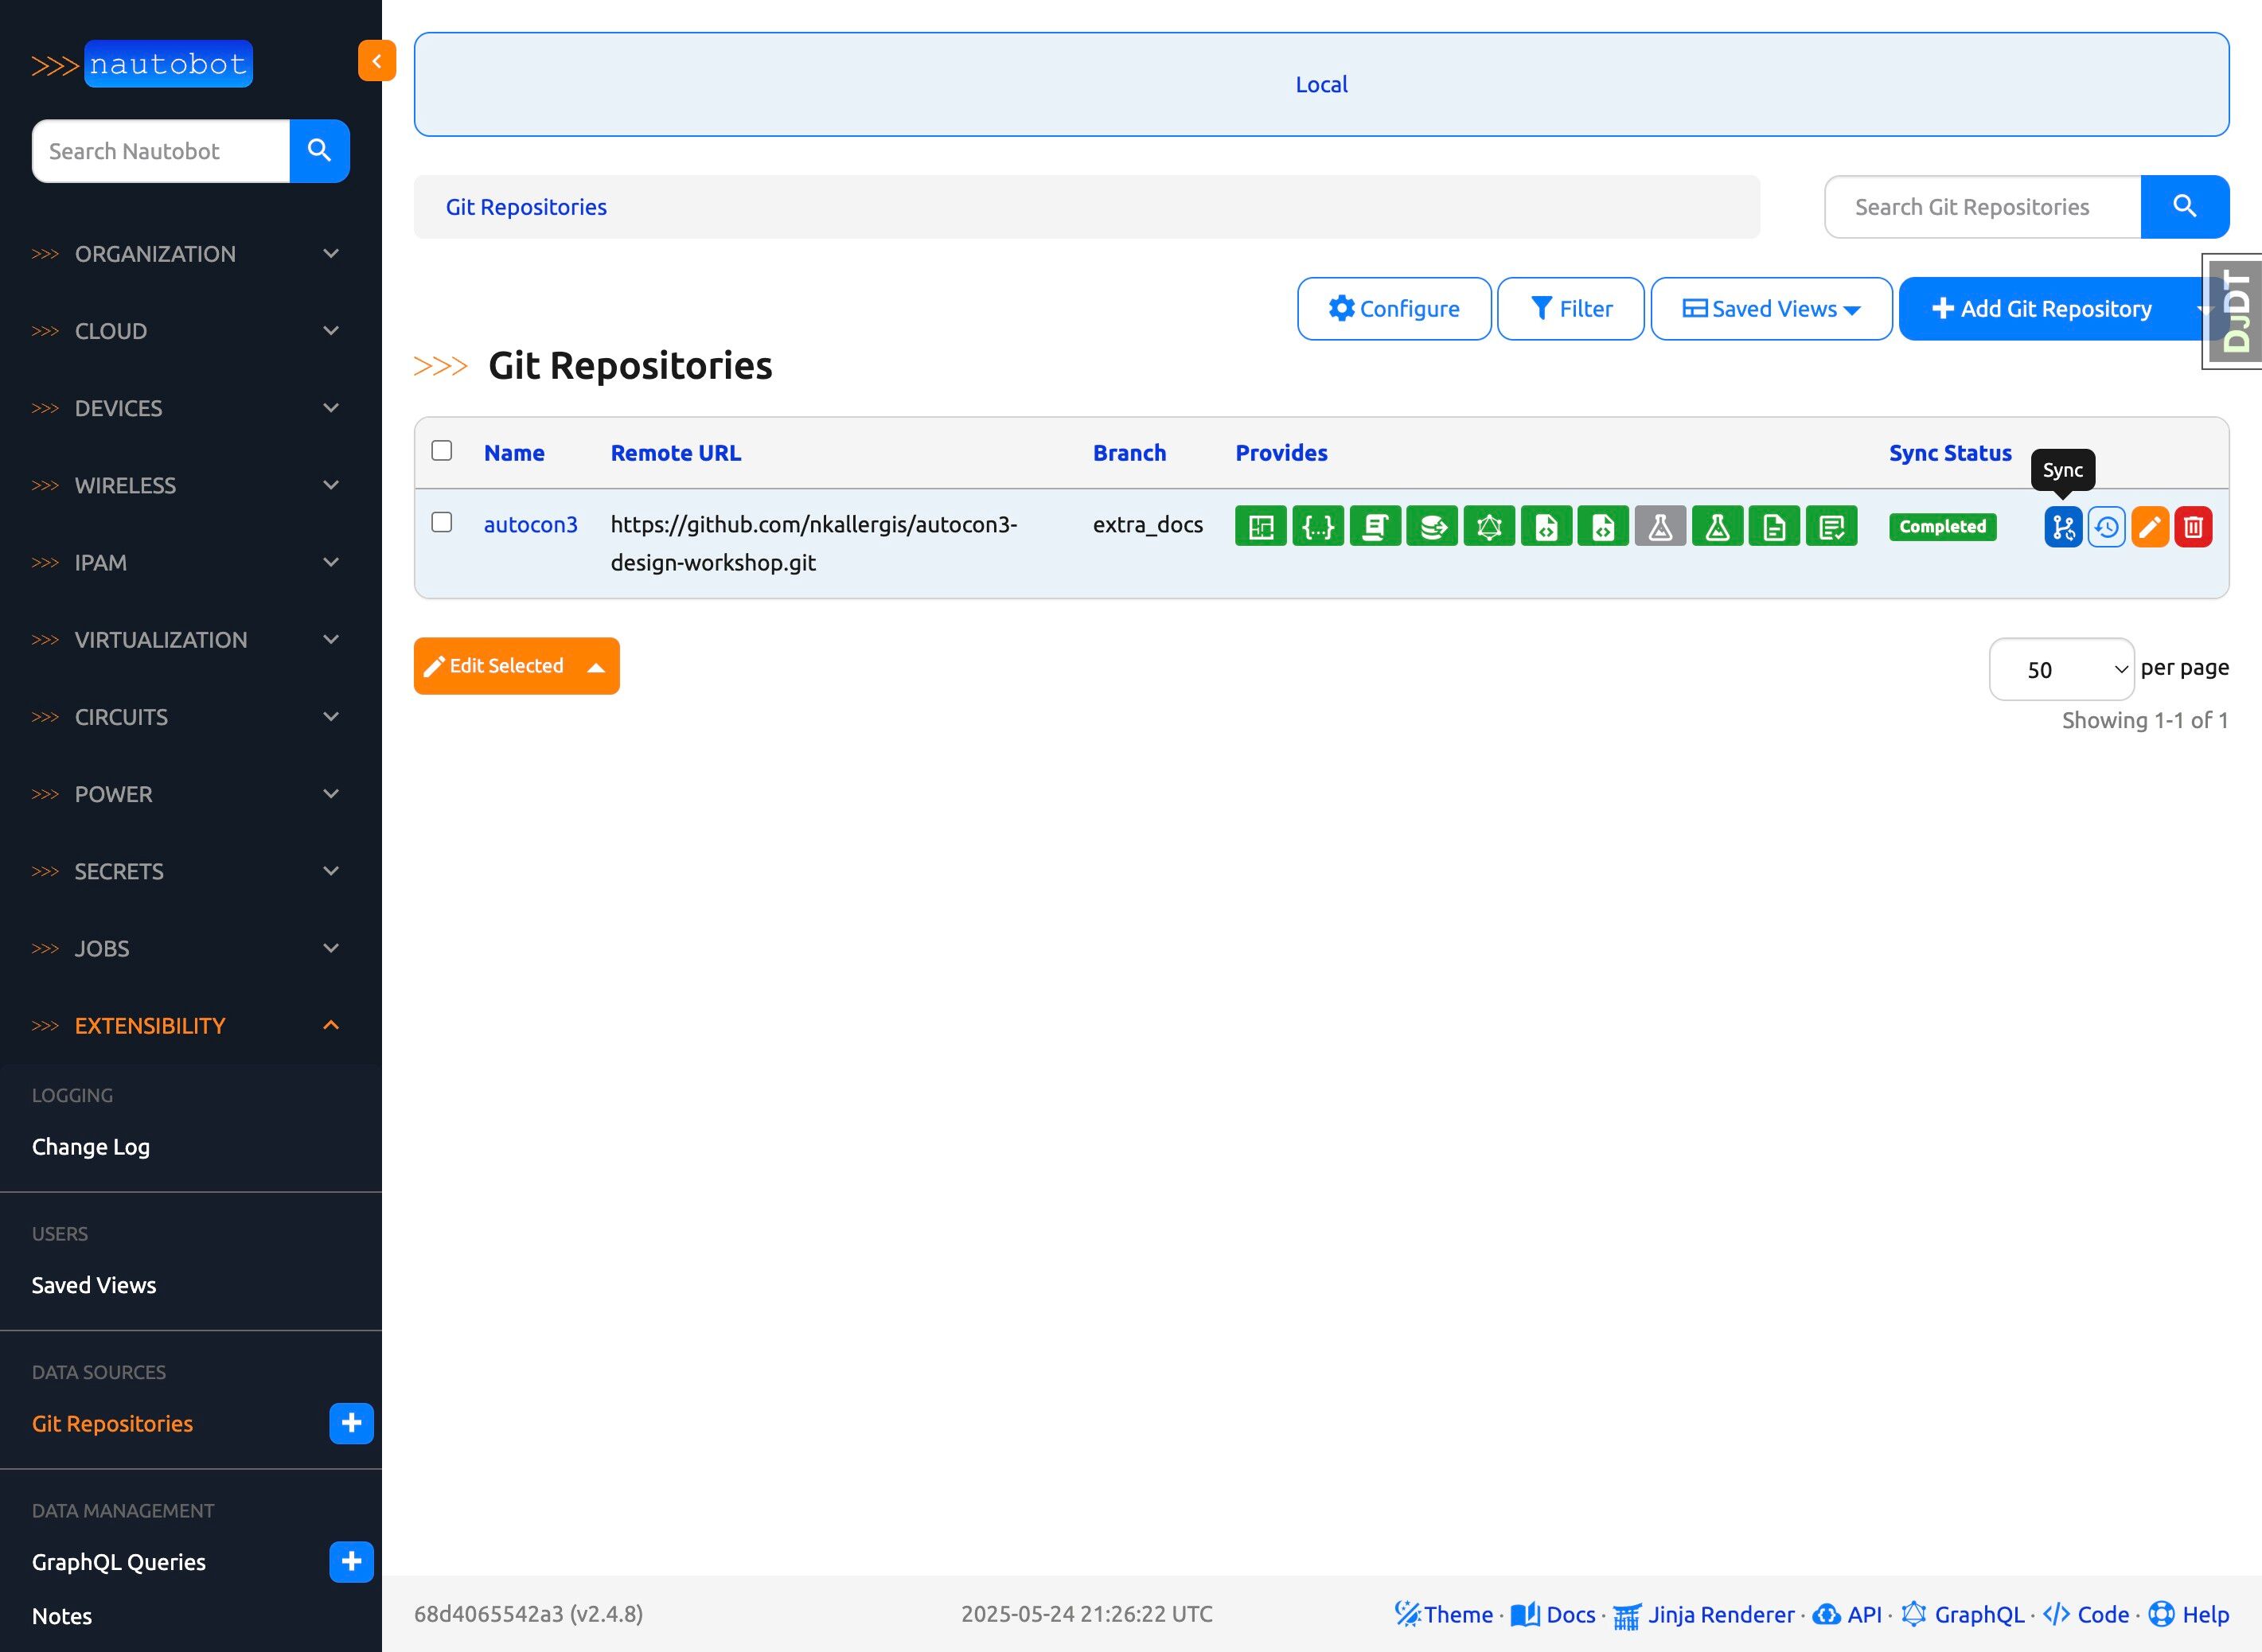Click the plus icon beside GraphQL Queries
Image resolution: width=2262 pixels, height=1652 pixels.
[351, 1562]
